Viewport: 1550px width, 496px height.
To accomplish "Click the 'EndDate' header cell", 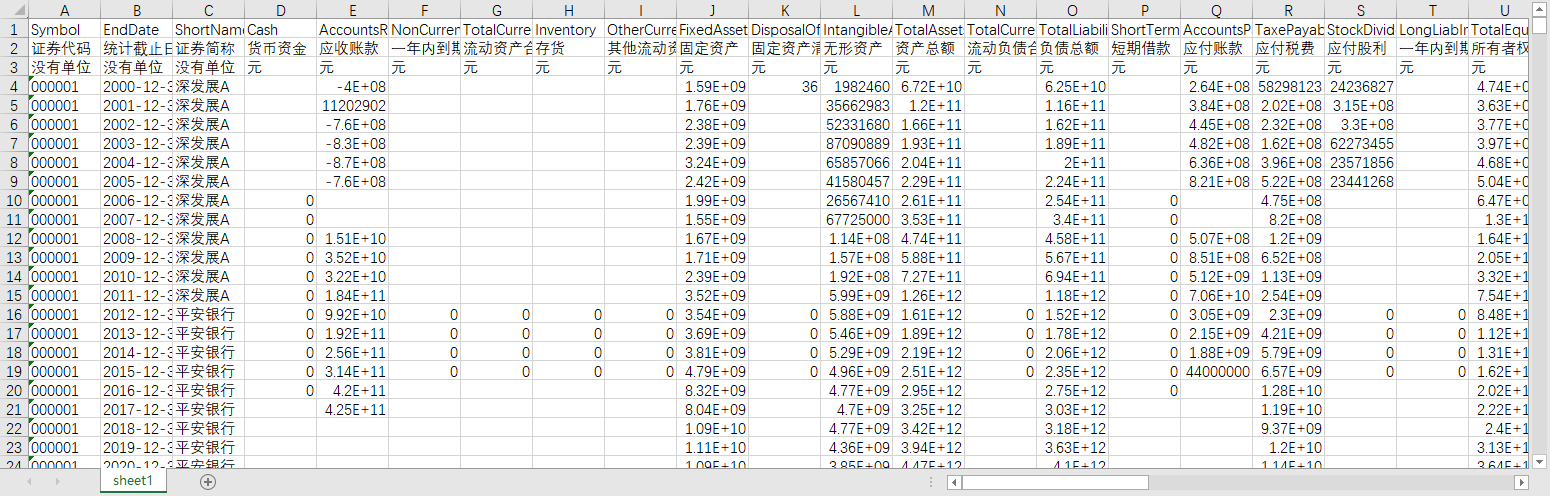I will click(136, 30).
